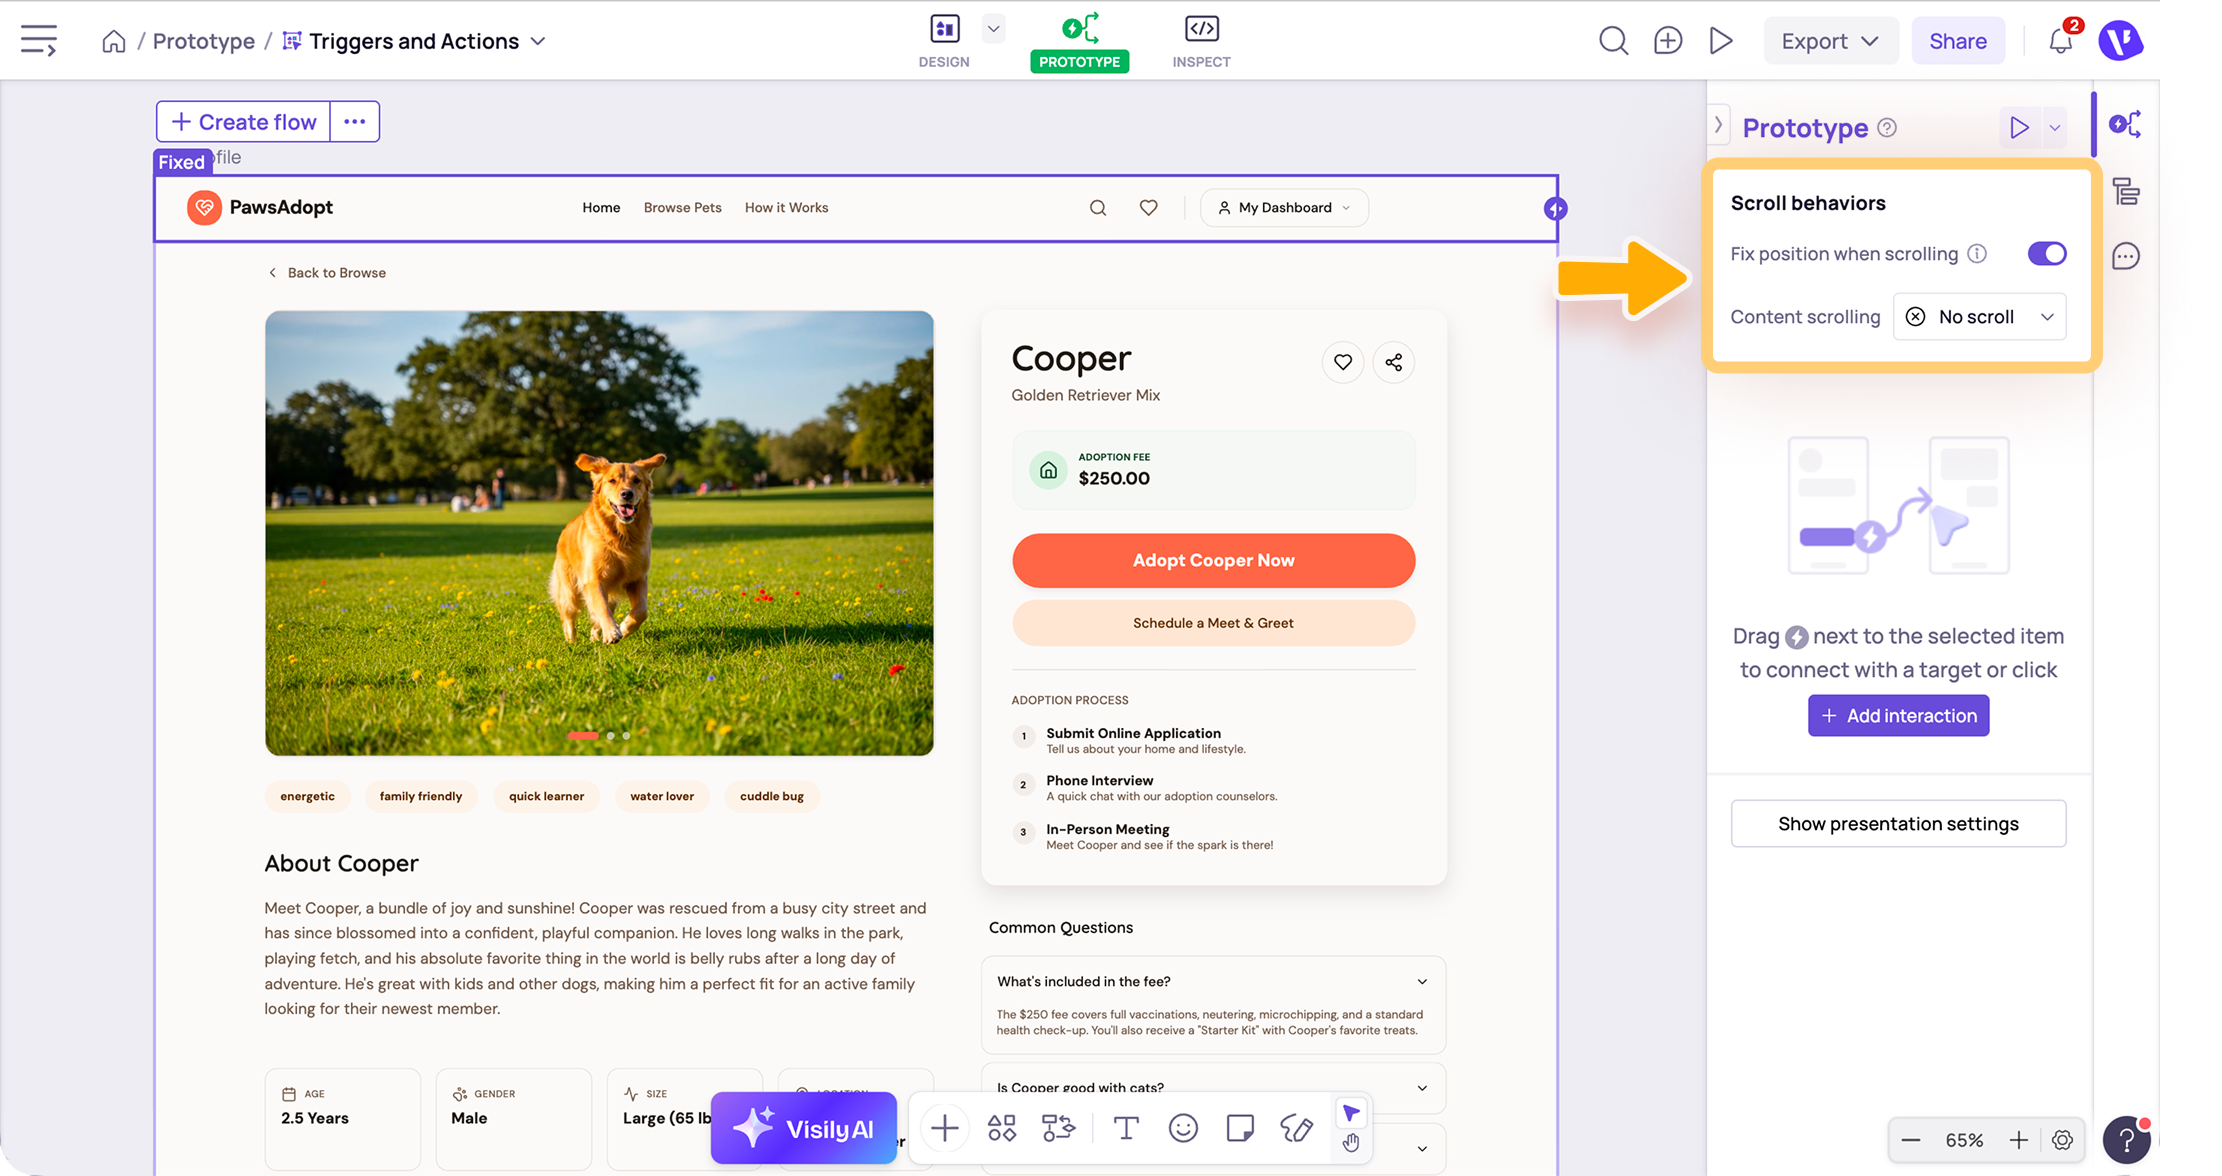Open the dropdown arrow beside Design
Screen dimensions: 2222x1176
pos(993,28)
